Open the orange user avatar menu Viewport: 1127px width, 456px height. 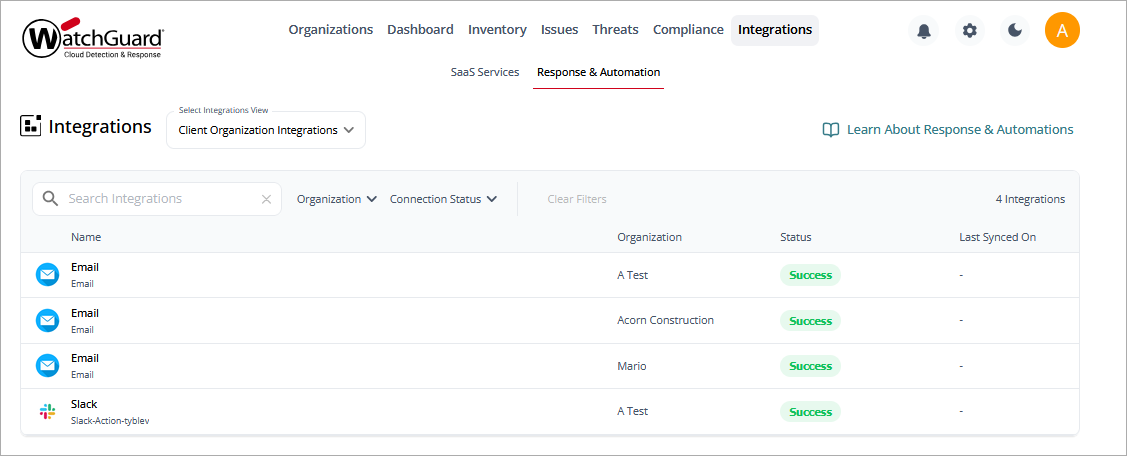1062,31
